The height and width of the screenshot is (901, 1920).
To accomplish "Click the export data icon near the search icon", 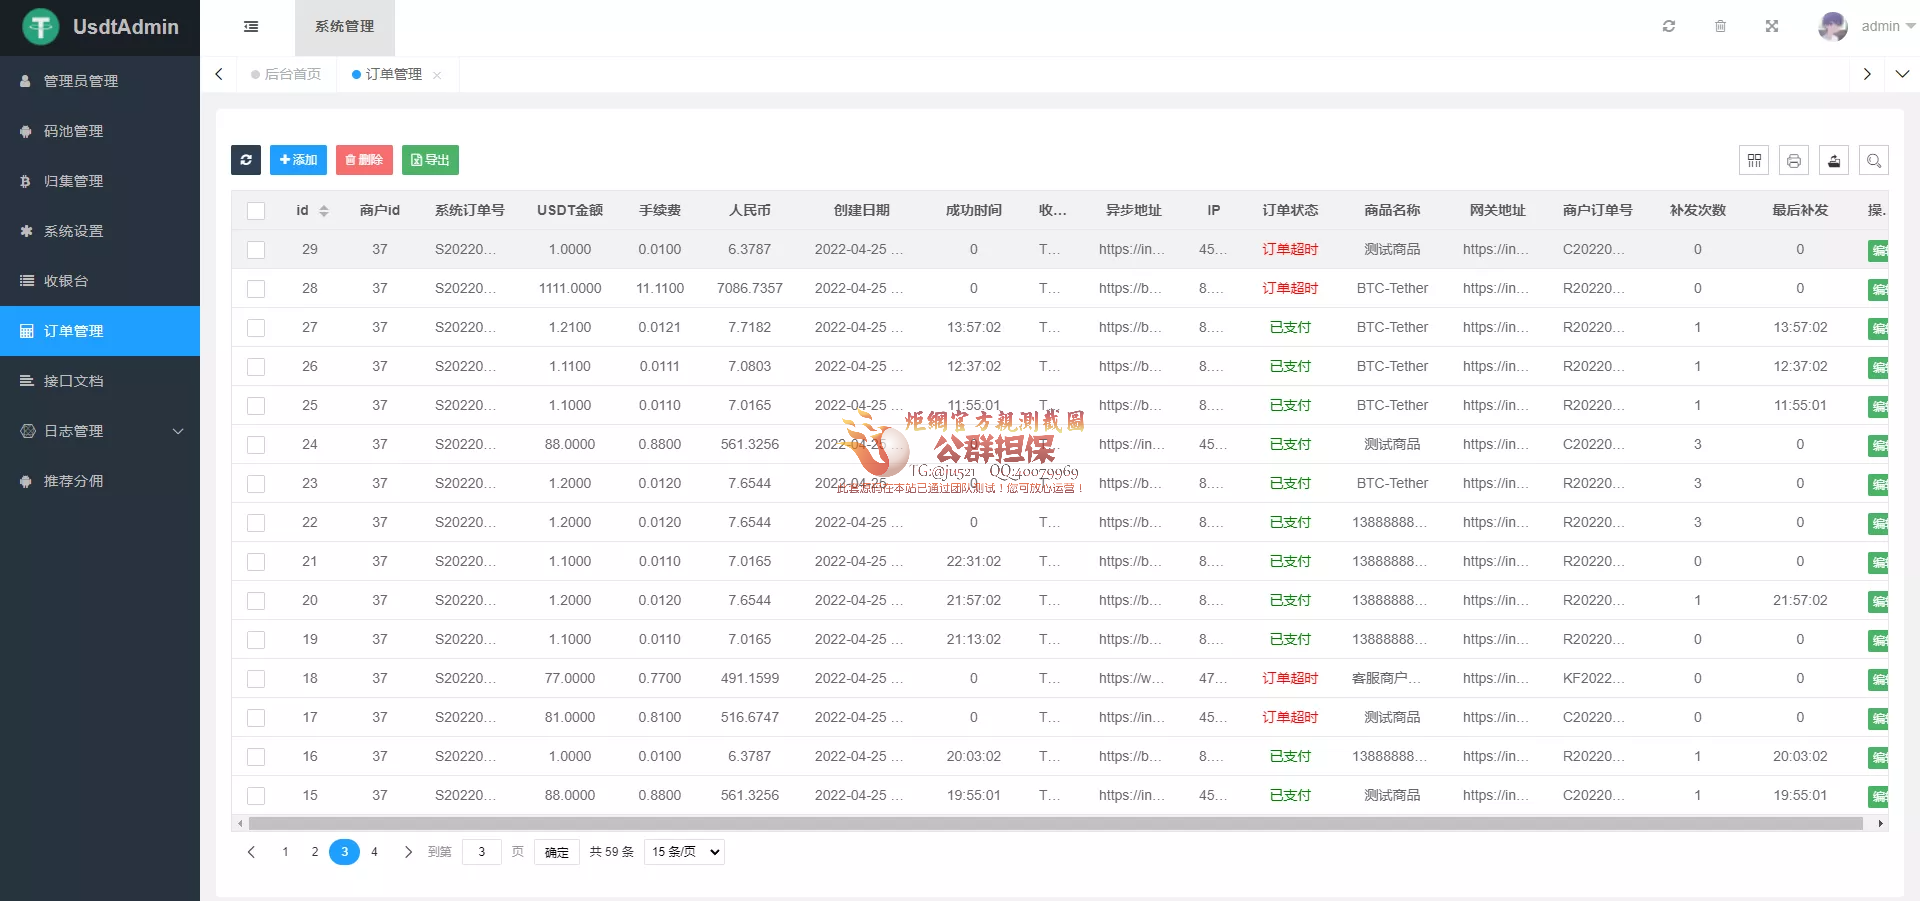I will 1834,160.
